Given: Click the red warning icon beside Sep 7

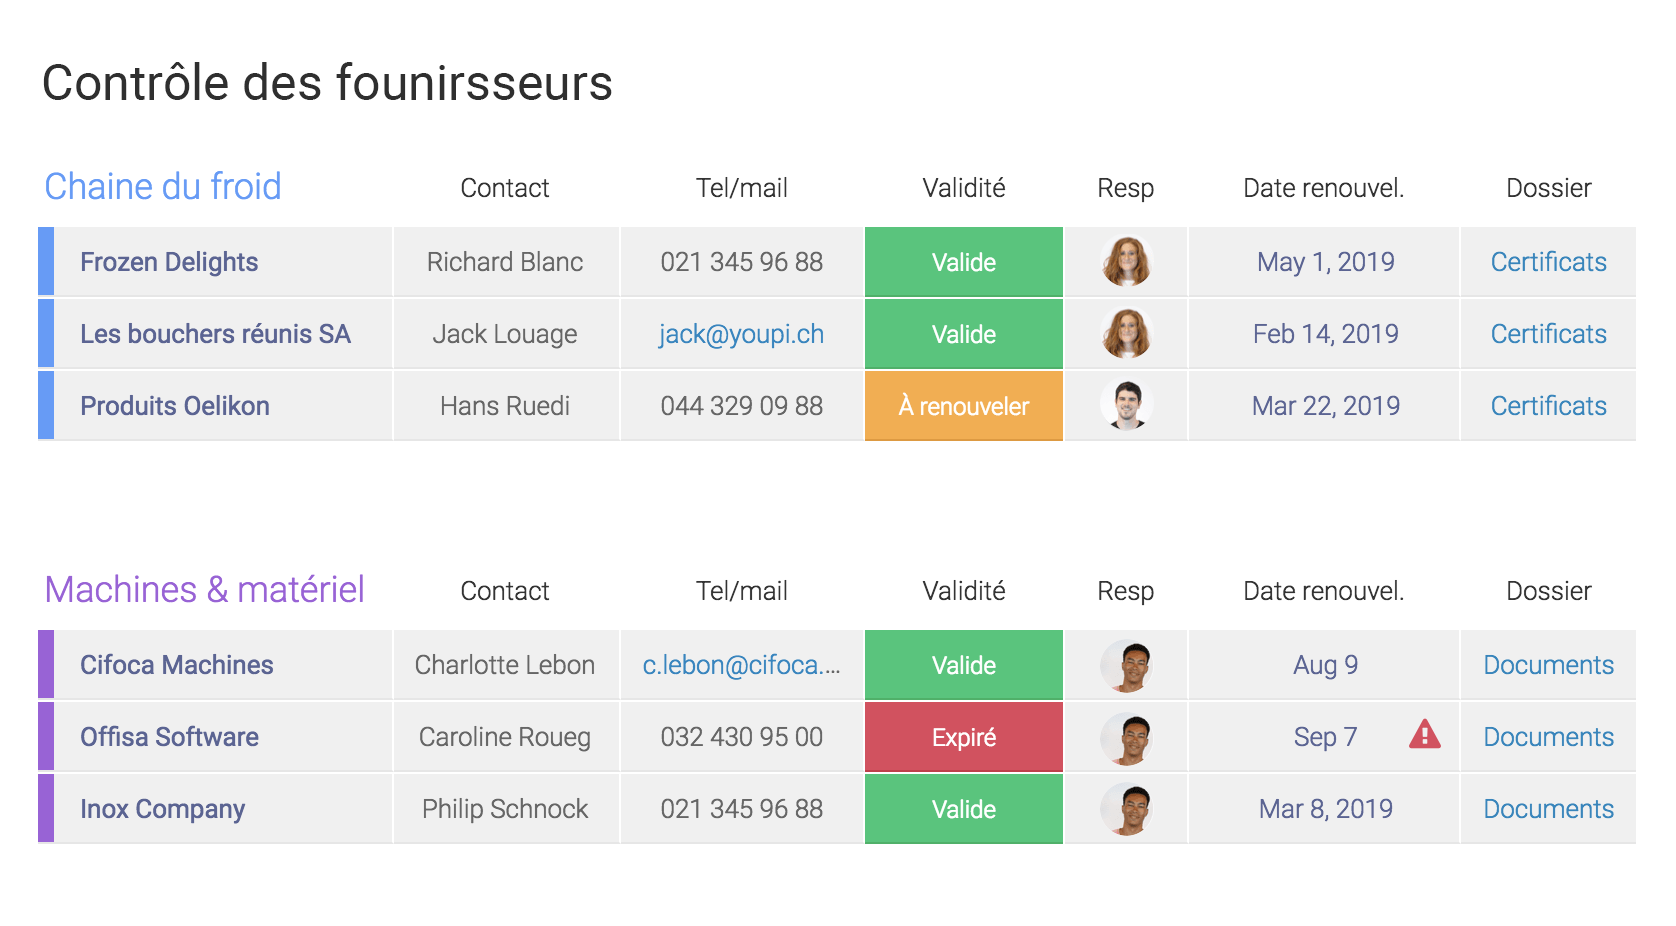Looking at the screenshot, I should [1424, 735].
